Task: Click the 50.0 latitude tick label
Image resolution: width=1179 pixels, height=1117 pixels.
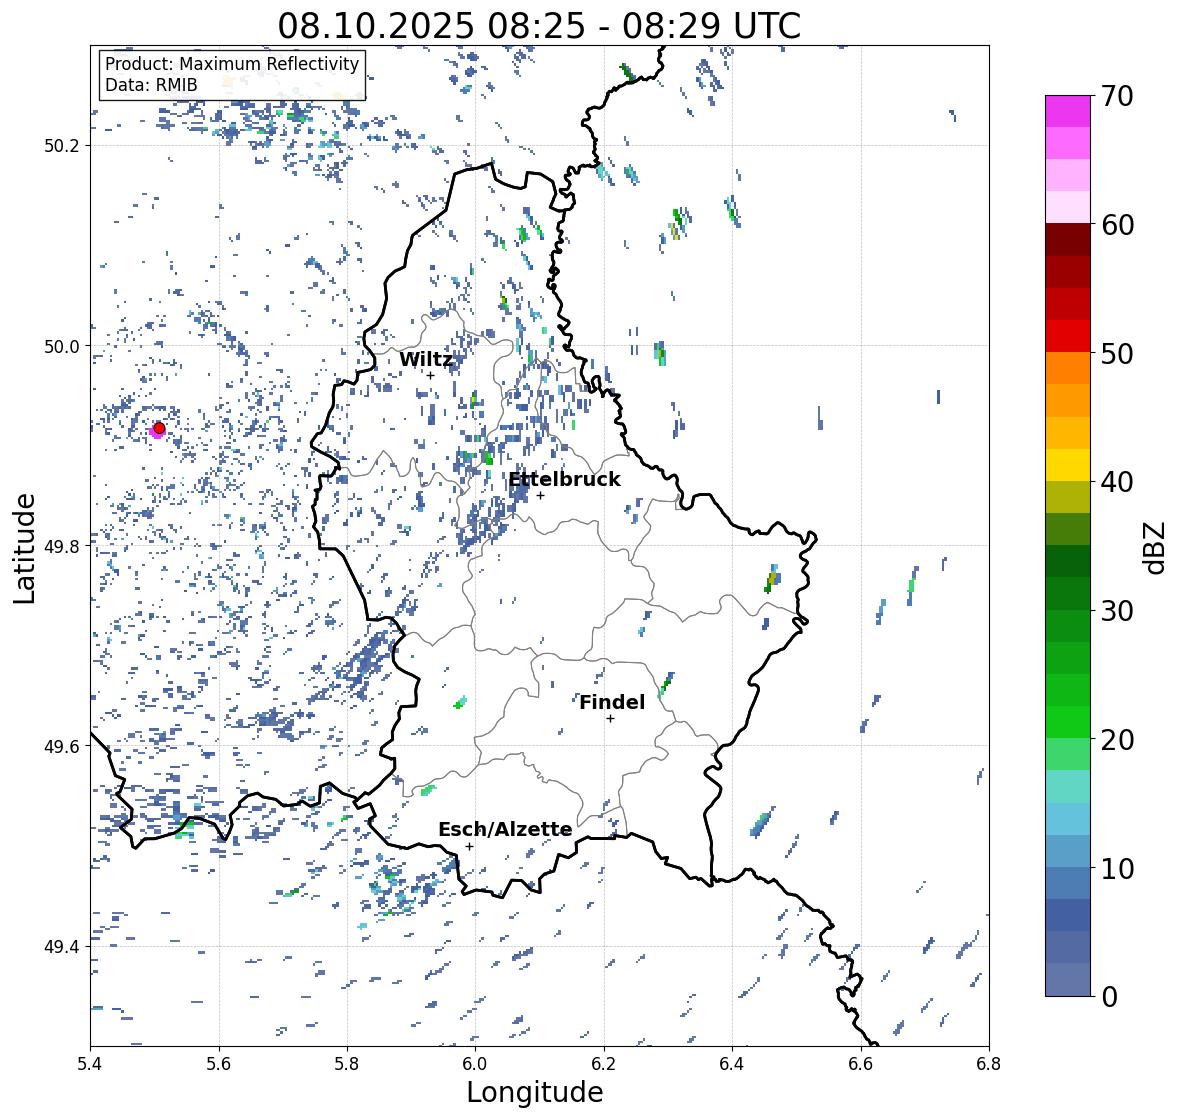Action: (x=62, y=347)
